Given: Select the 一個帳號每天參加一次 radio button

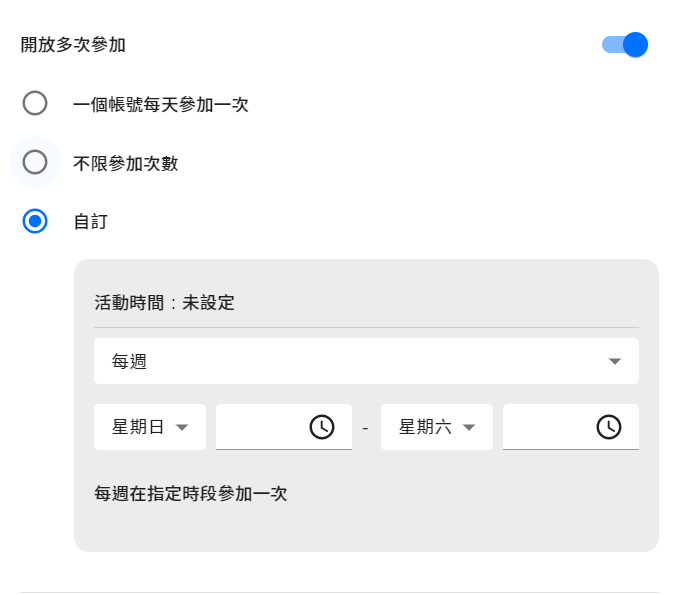Looking at the screenshot, I should point(35,103).
